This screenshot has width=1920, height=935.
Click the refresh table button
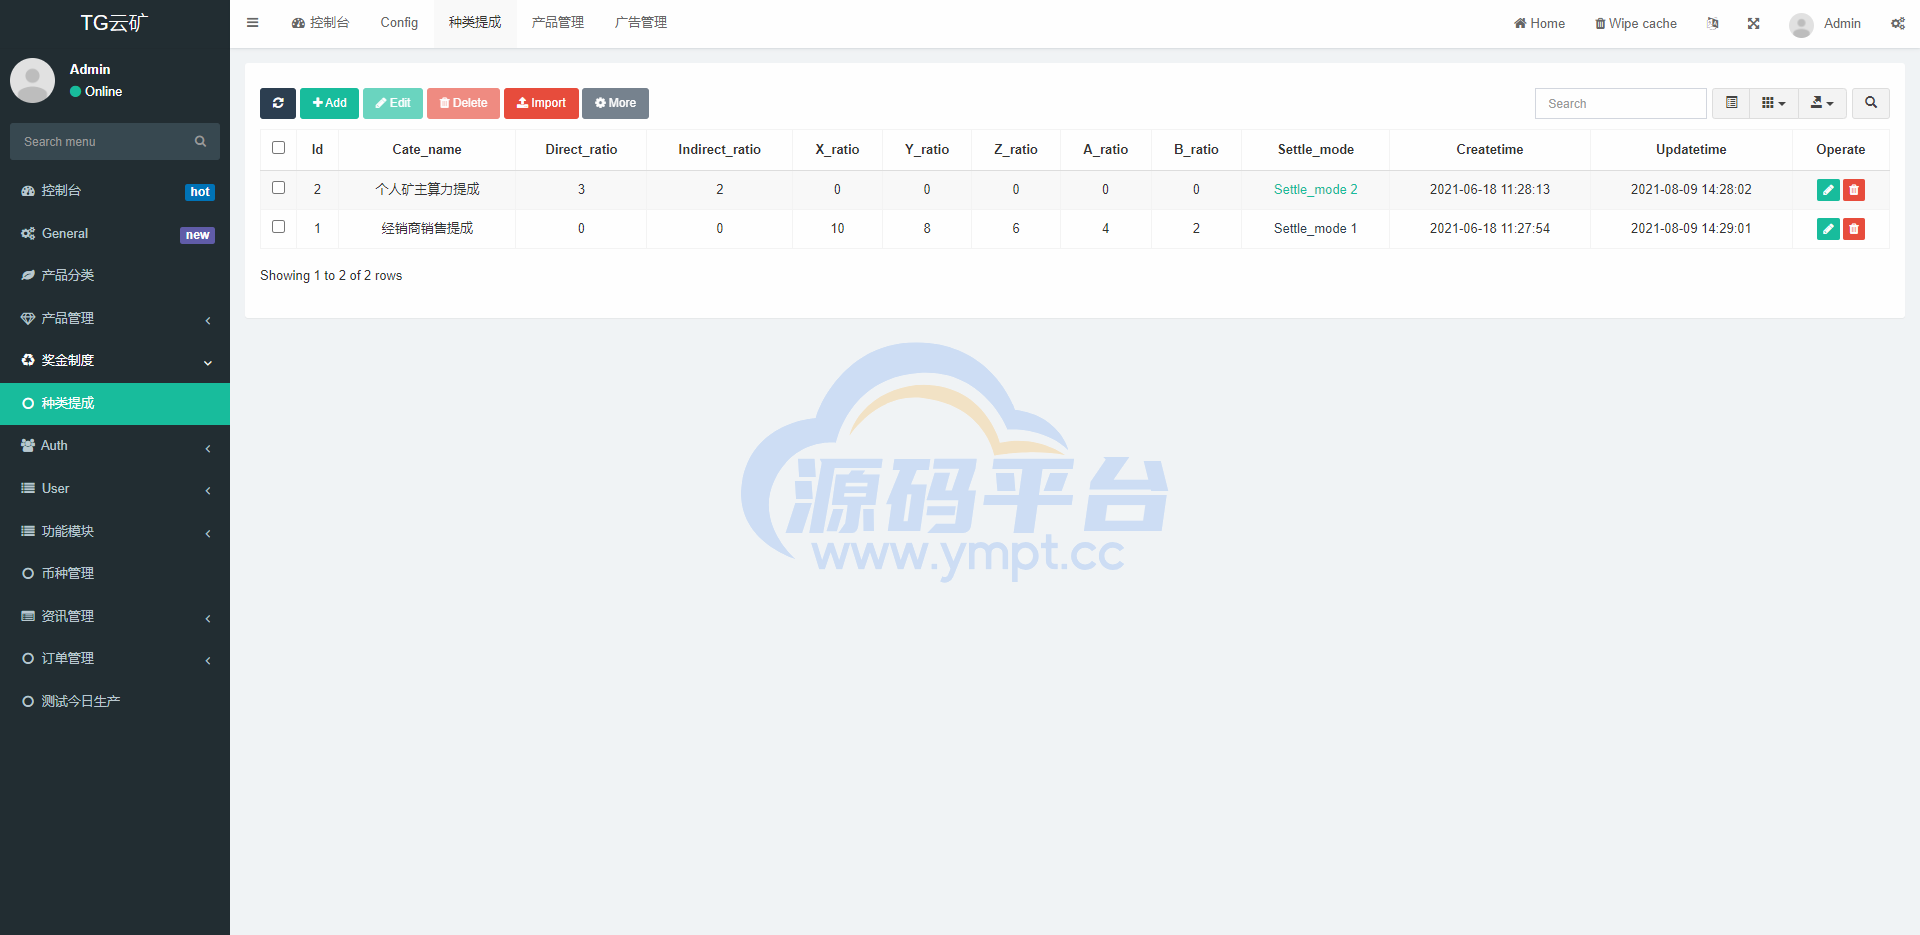pyautogui.click(x=278, y=103)
